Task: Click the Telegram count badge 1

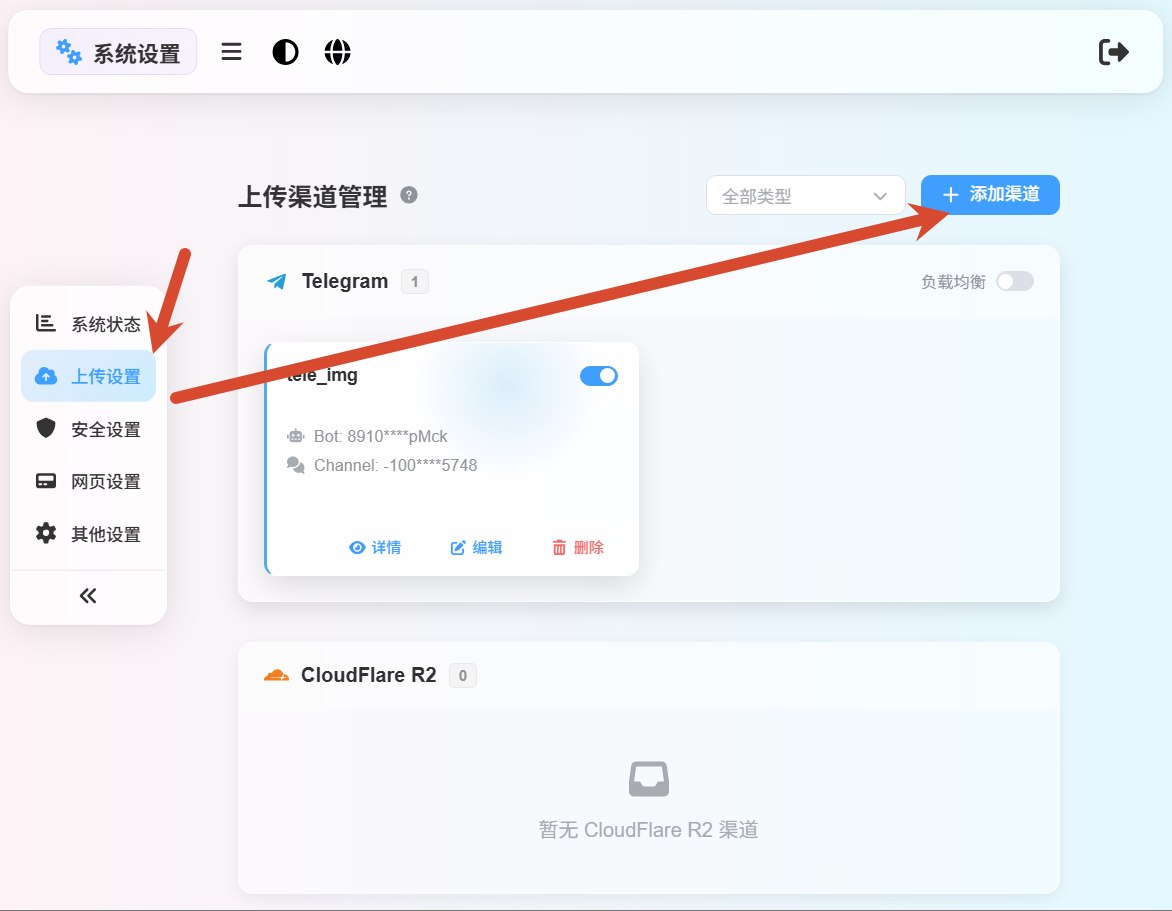Action: tap(415, 282)
